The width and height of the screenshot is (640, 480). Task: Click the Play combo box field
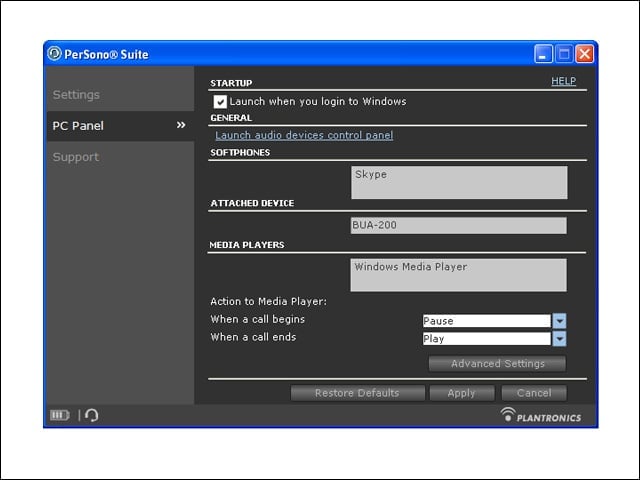[487, 338]
